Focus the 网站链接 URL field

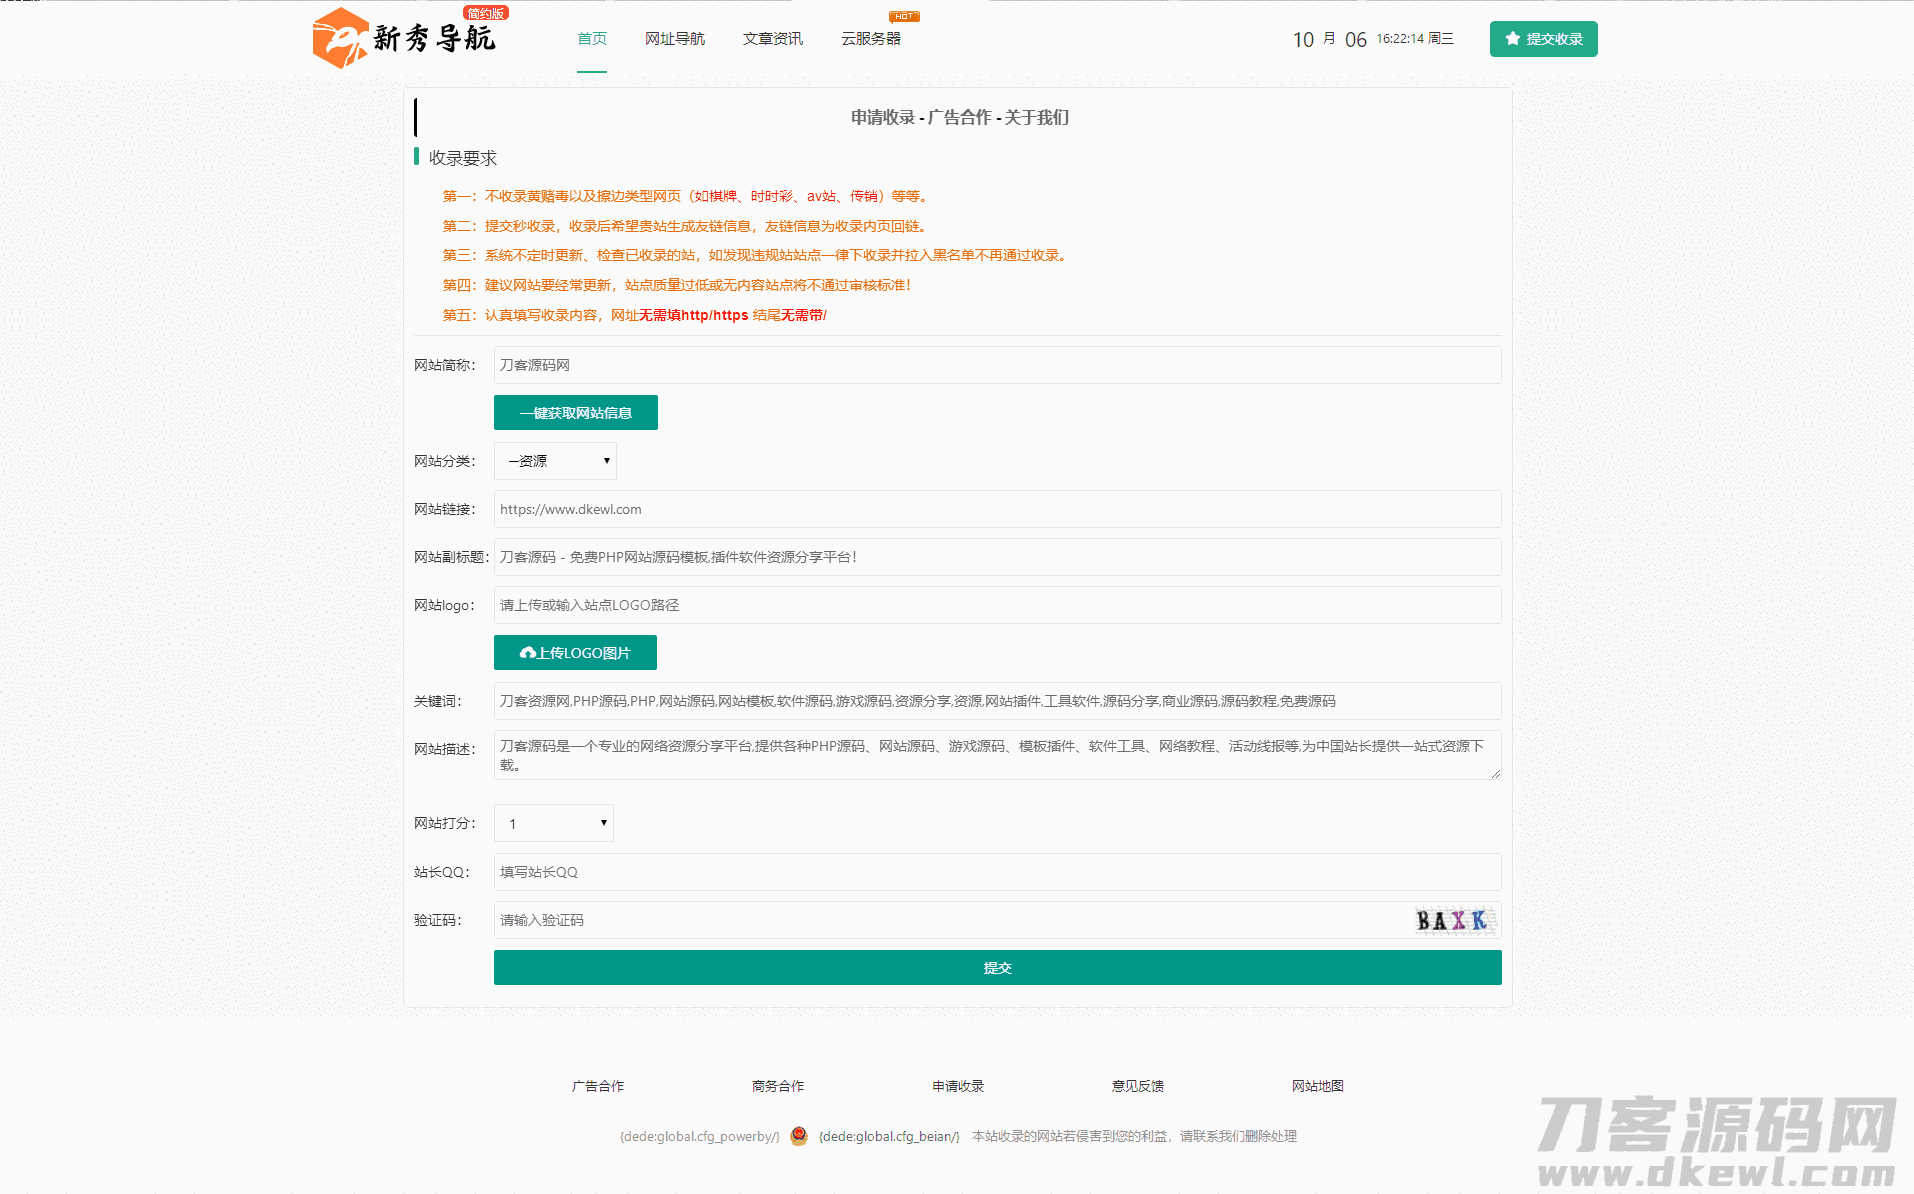pyautogui.click(x=998, y=509)
